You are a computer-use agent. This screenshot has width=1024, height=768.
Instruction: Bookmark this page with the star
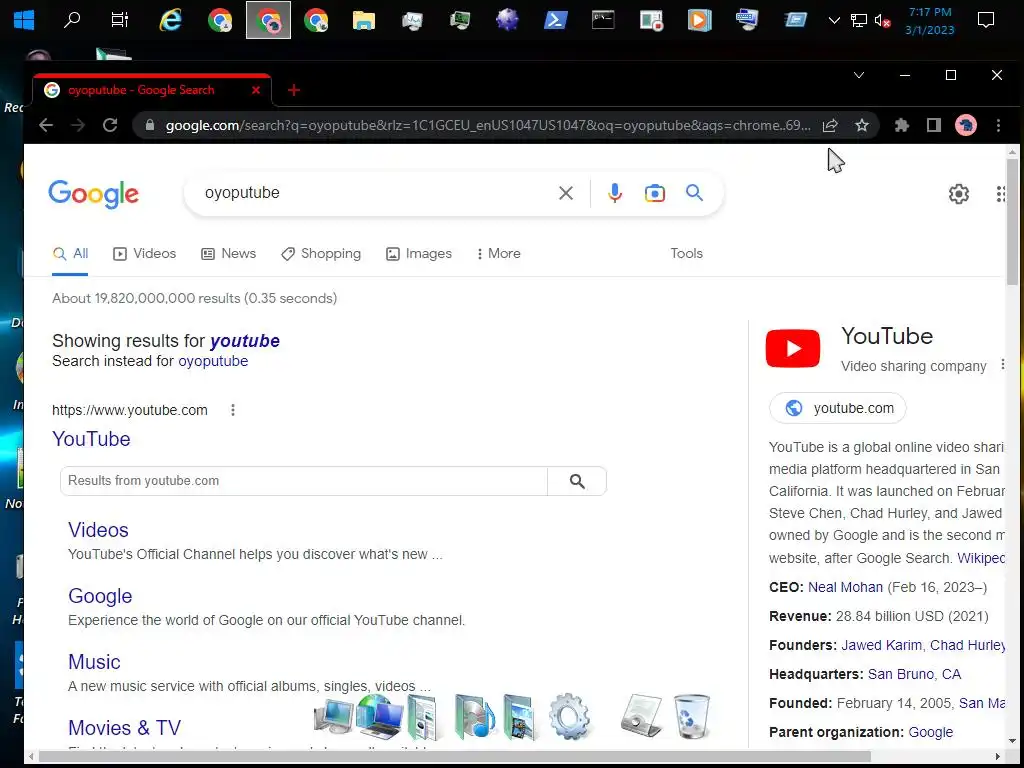(x=862, y=125)
